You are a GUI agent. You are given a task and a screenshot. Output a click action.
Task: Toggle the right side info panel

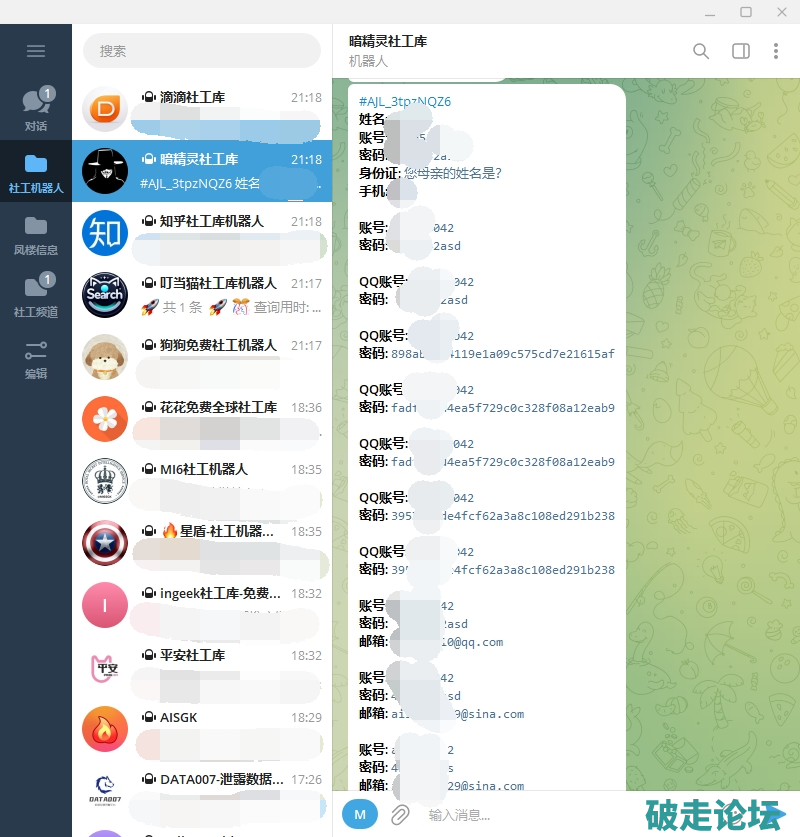click(740, 51)
